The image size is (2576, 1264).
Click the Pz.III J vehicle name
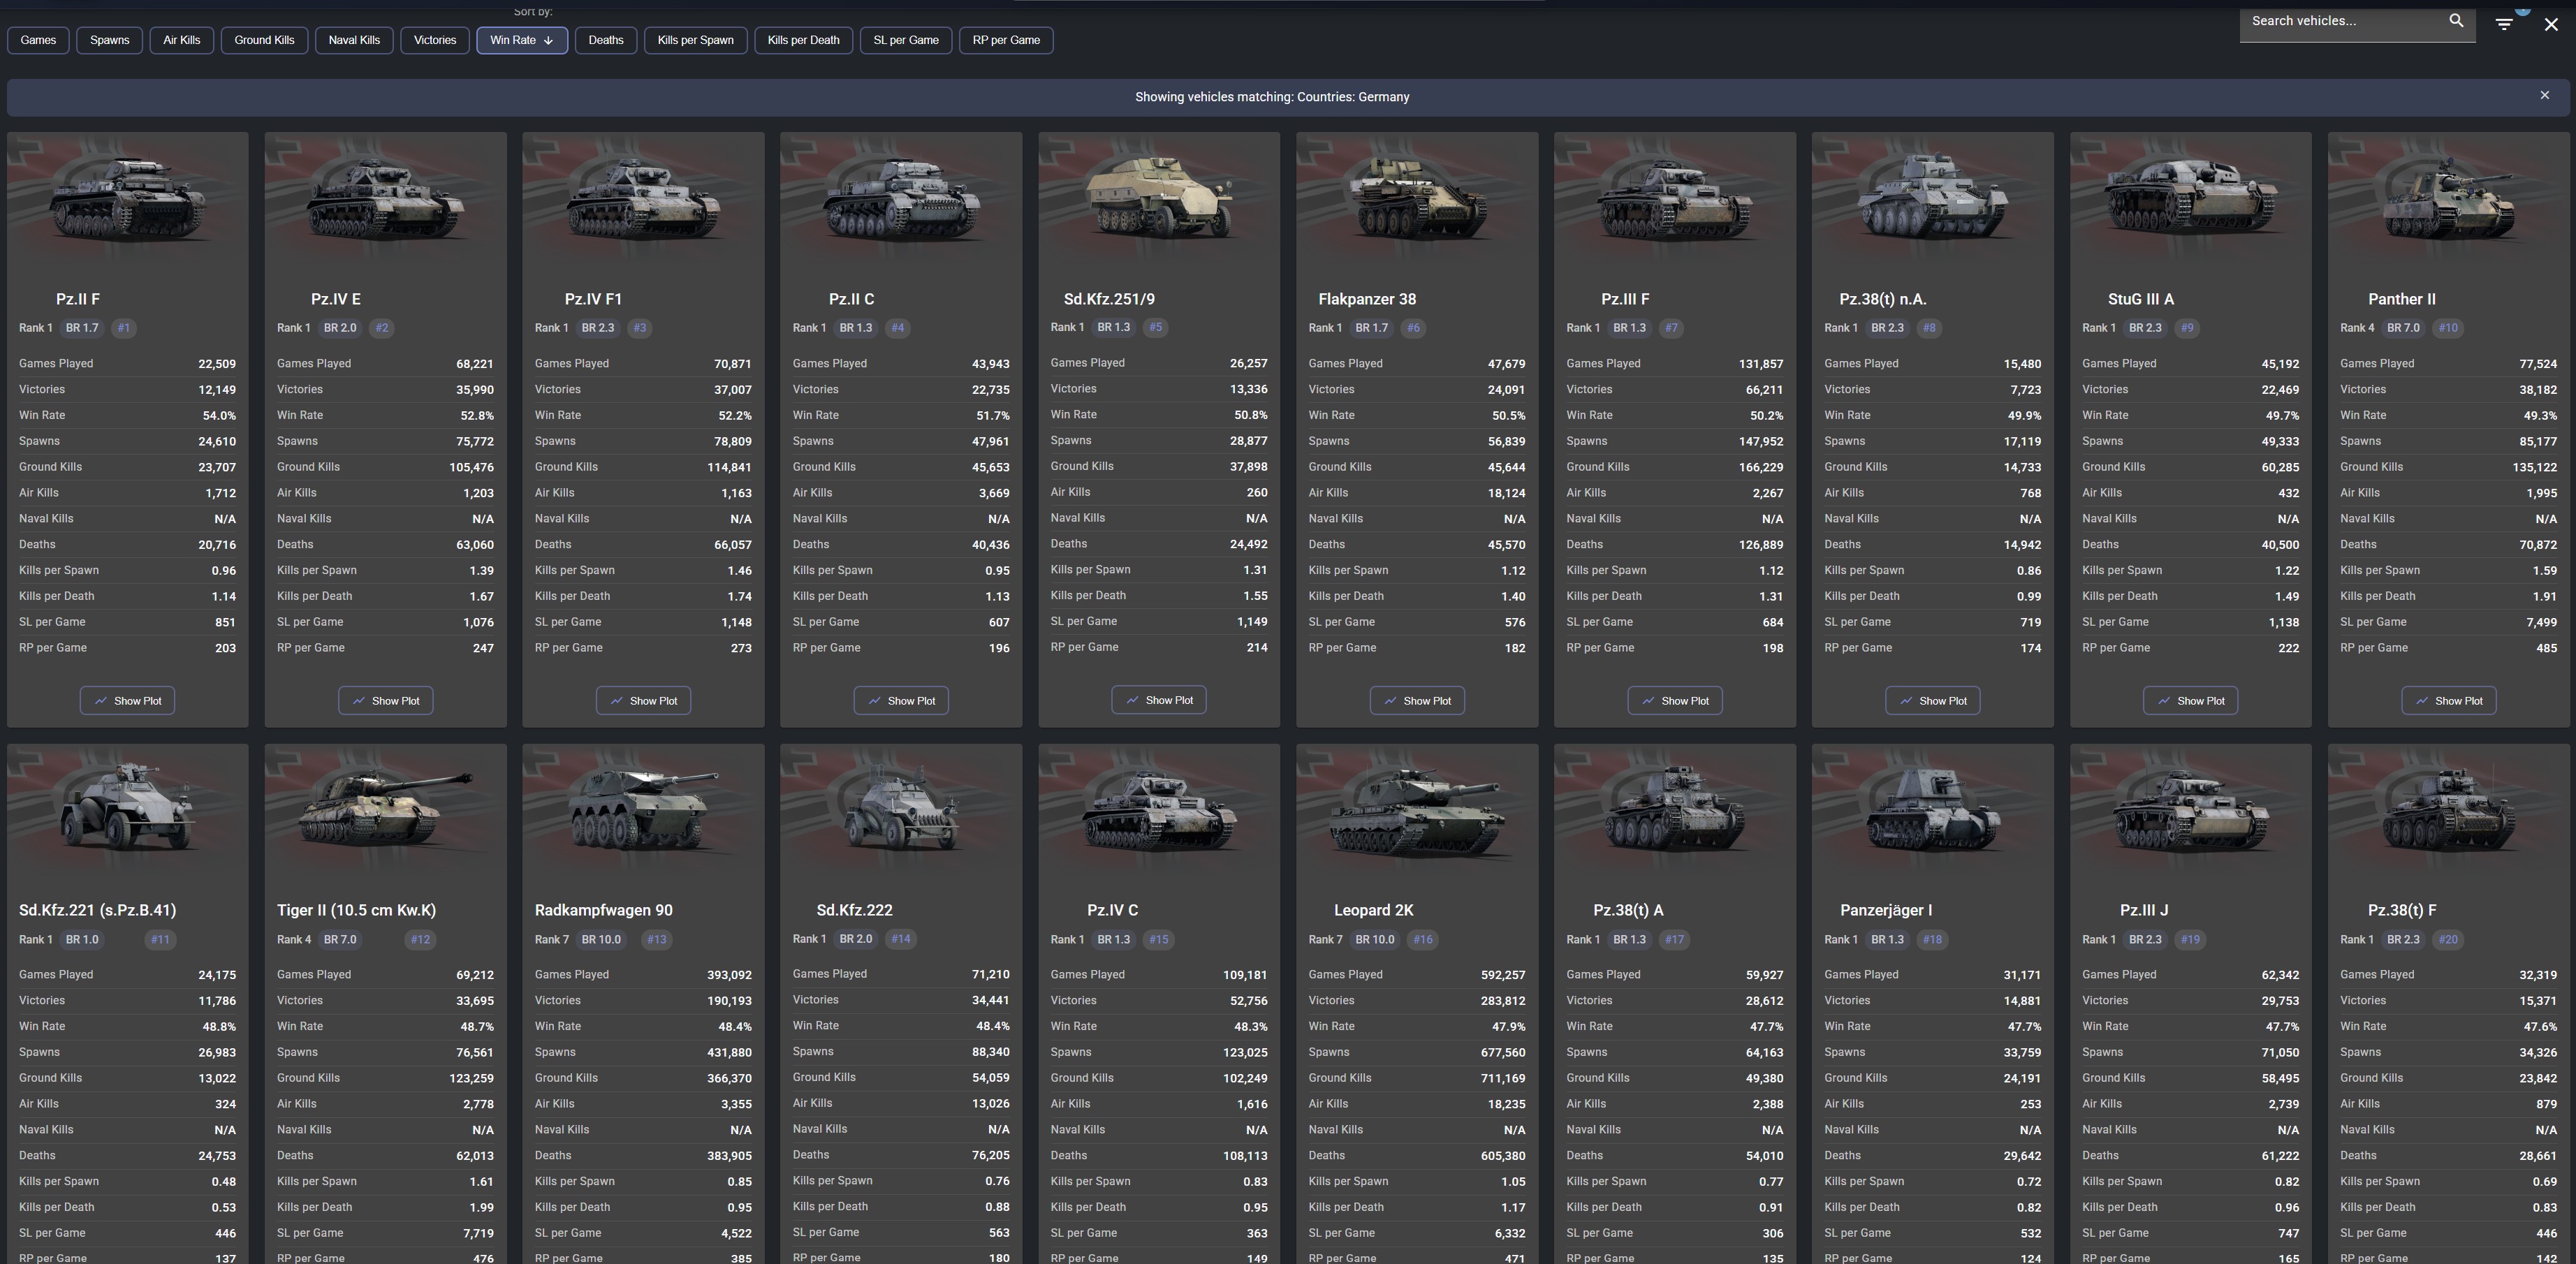[2144, 910]
